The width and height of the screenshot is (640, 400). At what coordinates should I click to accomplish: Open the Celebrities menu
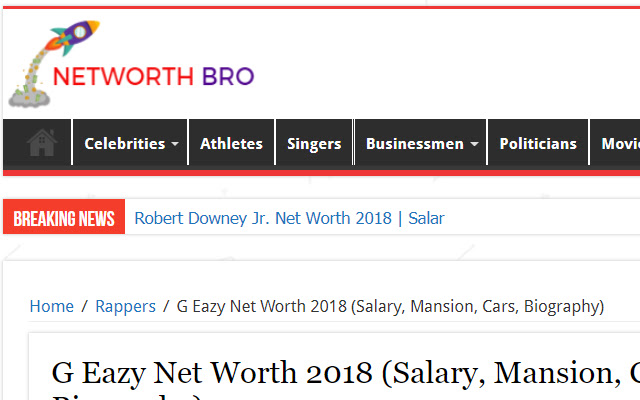[x=124, y=143]
